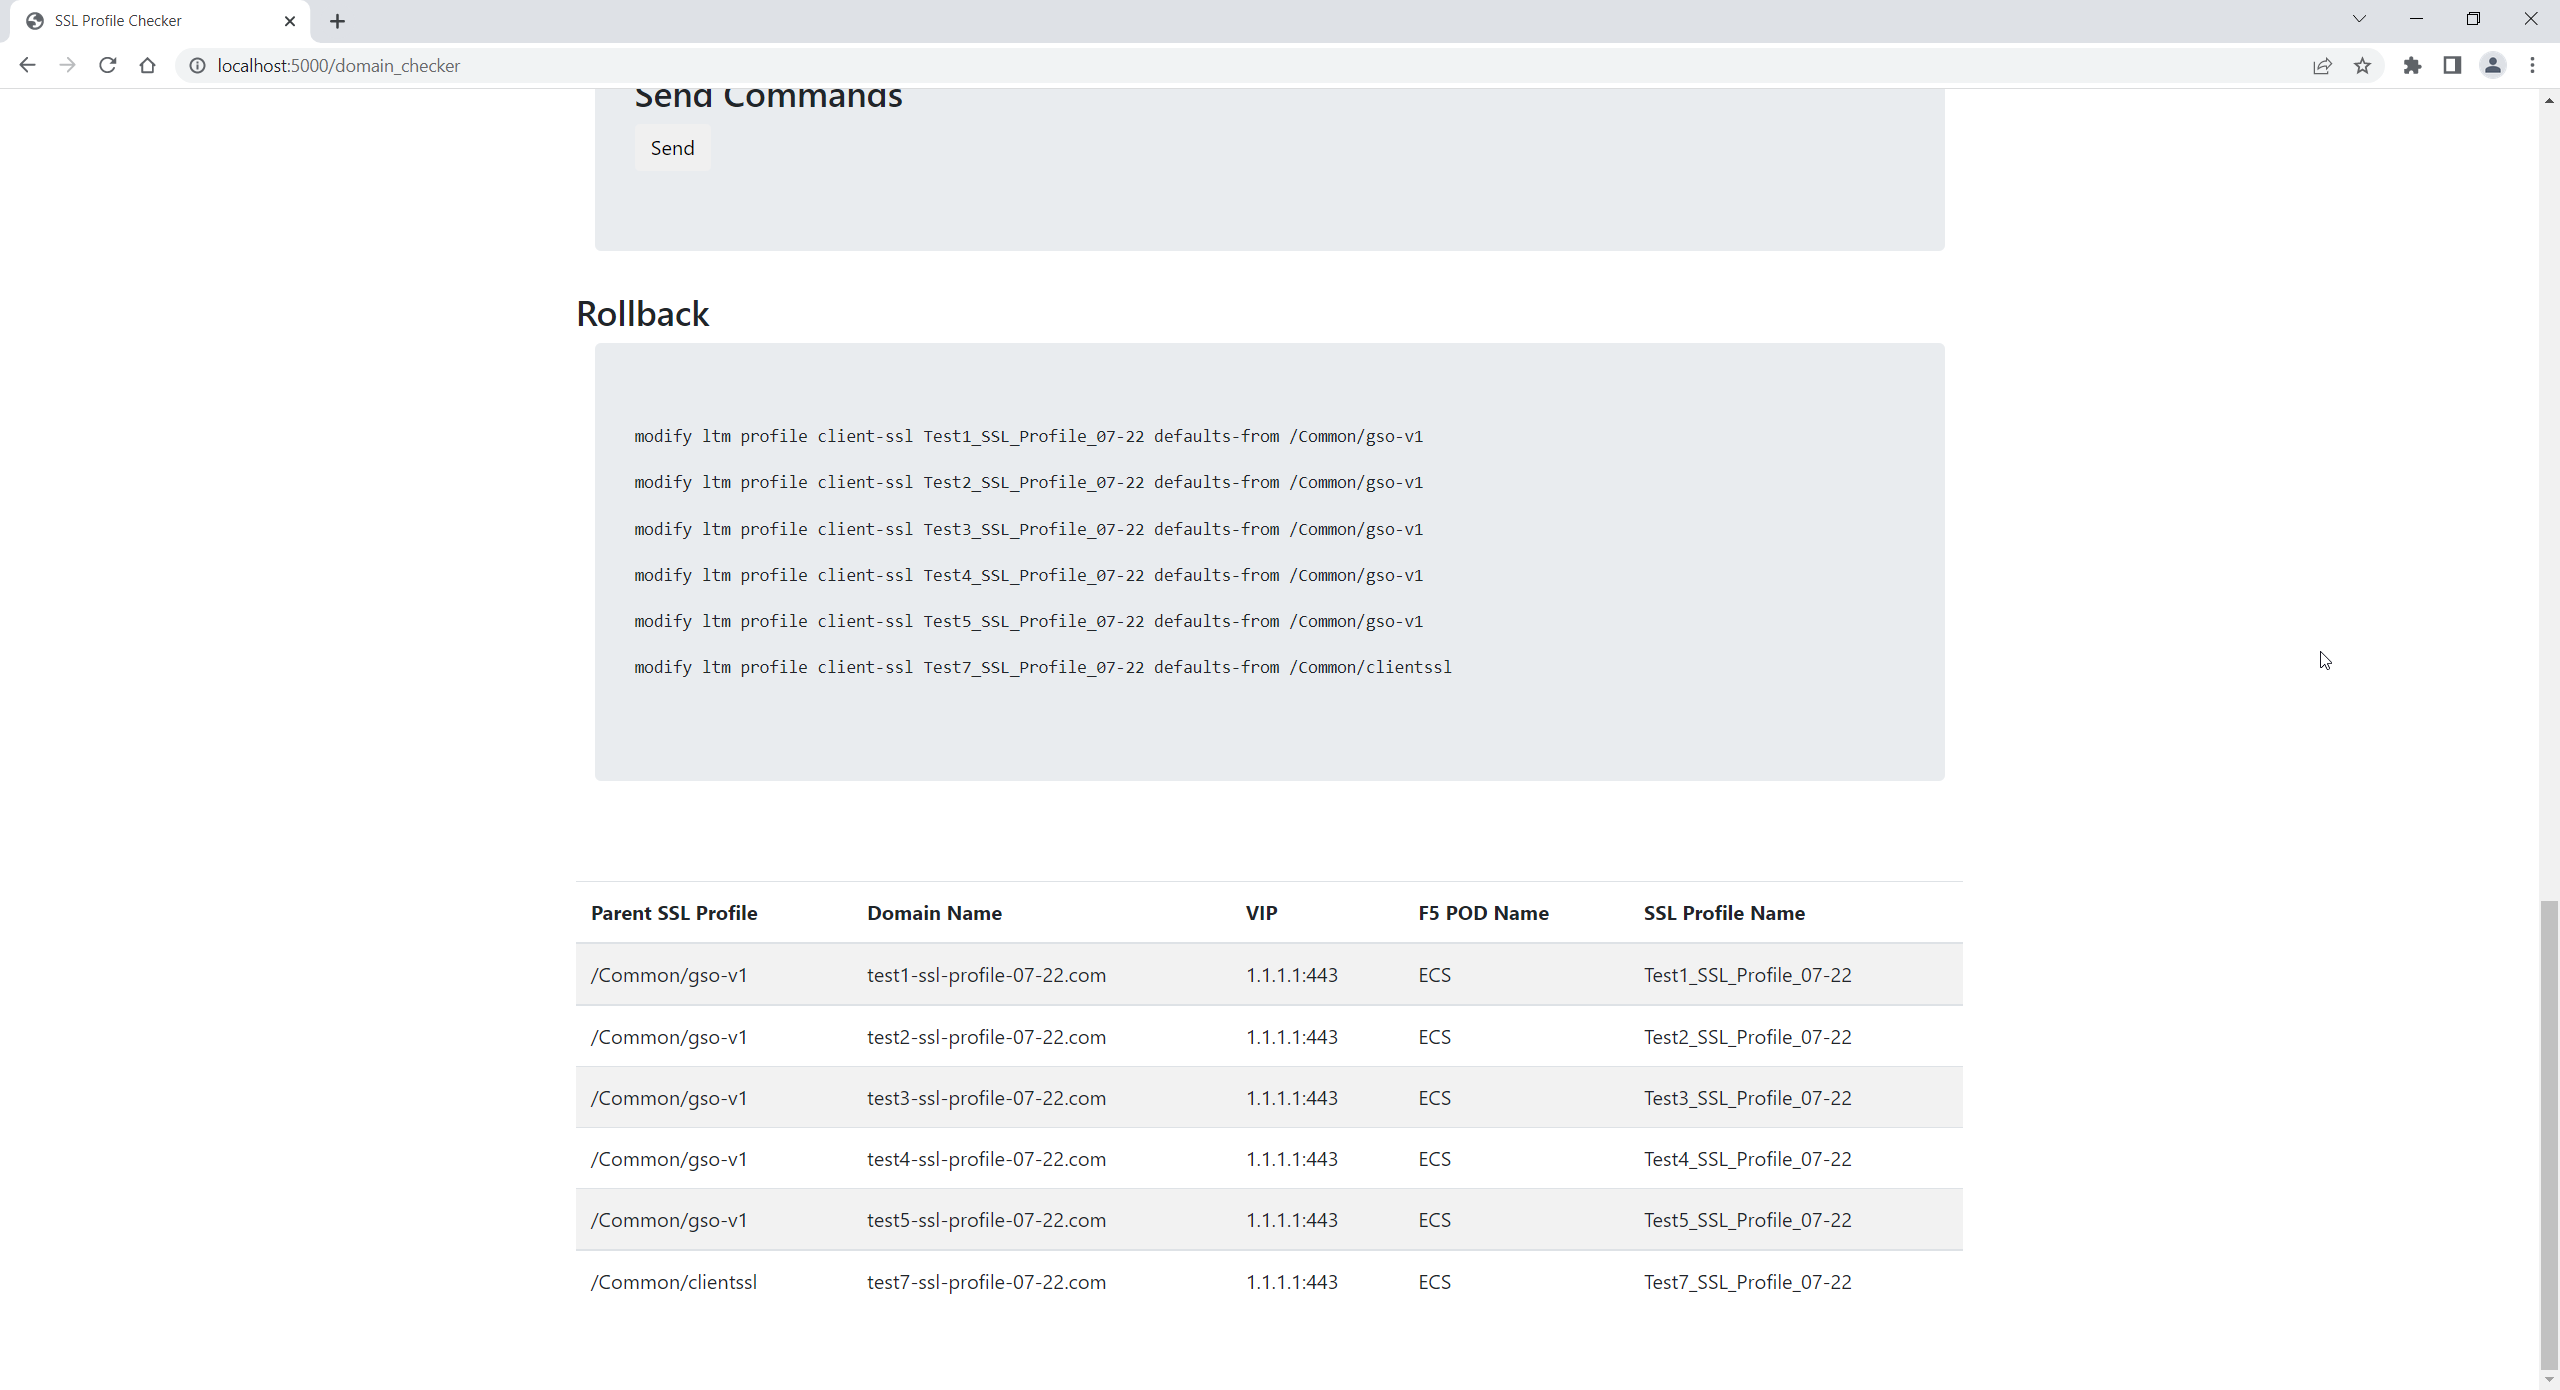Click the Test3_SSL_Profile rollback command line
Screen dimensions: 2560x1390
click(x=1028, y=529)
